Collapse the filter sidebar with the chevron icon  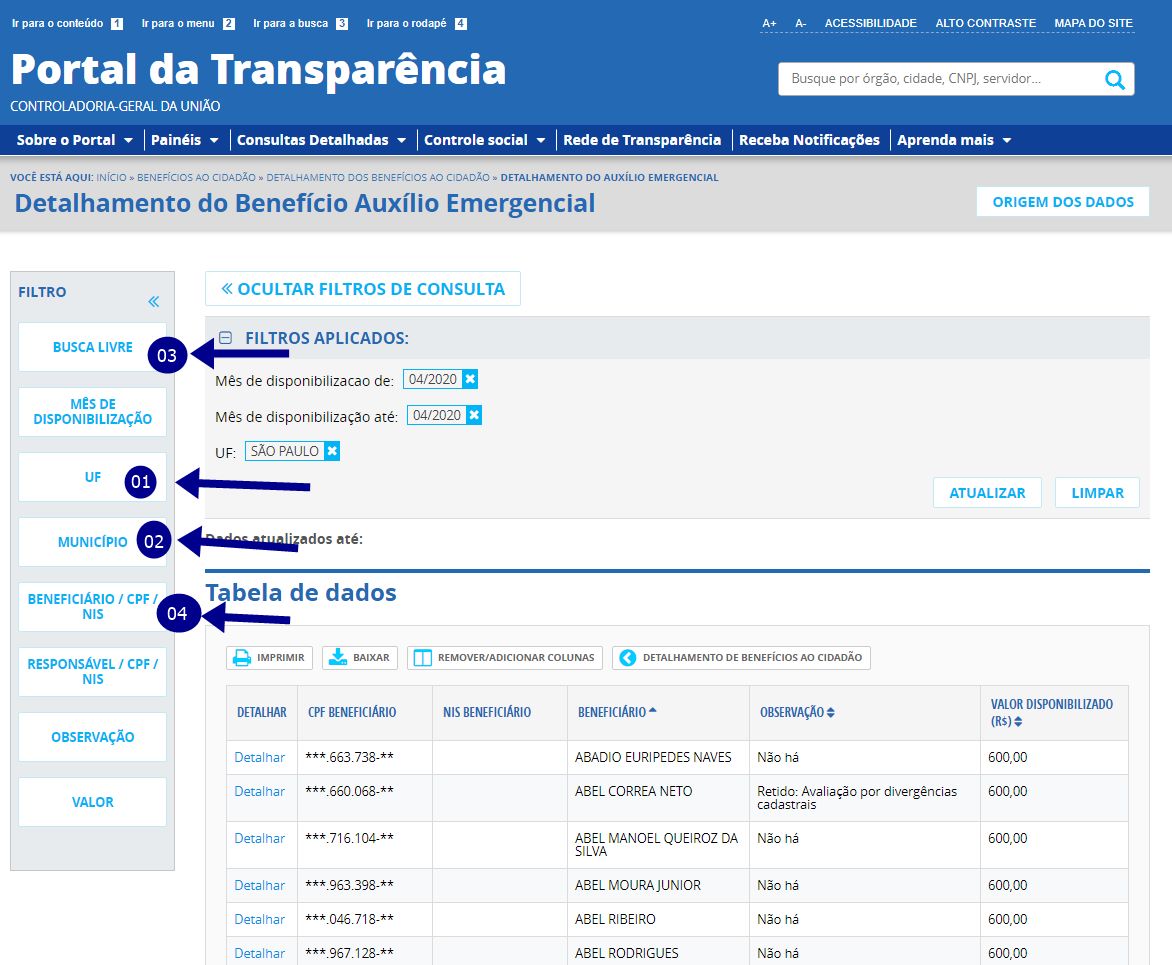click(x=153, y=299)
